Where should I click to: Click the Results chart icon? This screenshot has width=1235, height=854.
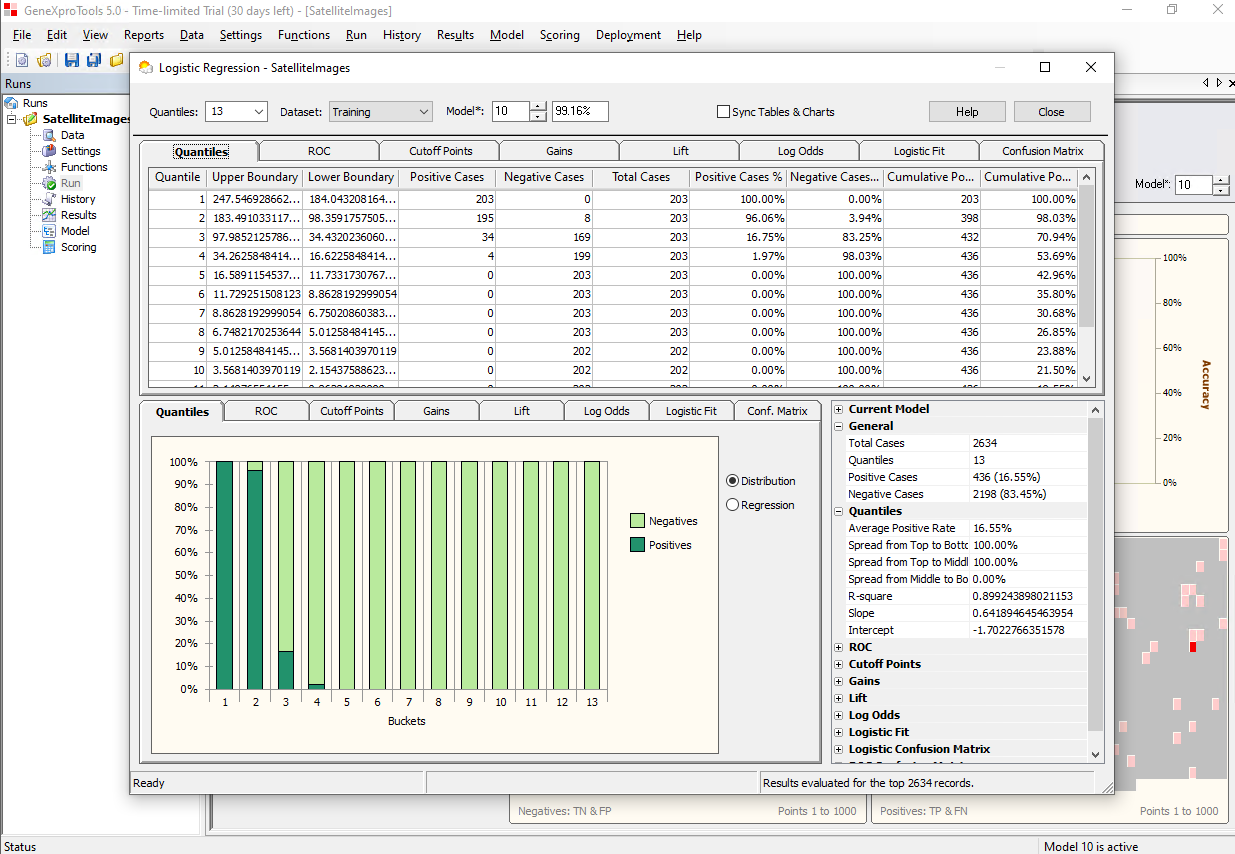point(48,215)
